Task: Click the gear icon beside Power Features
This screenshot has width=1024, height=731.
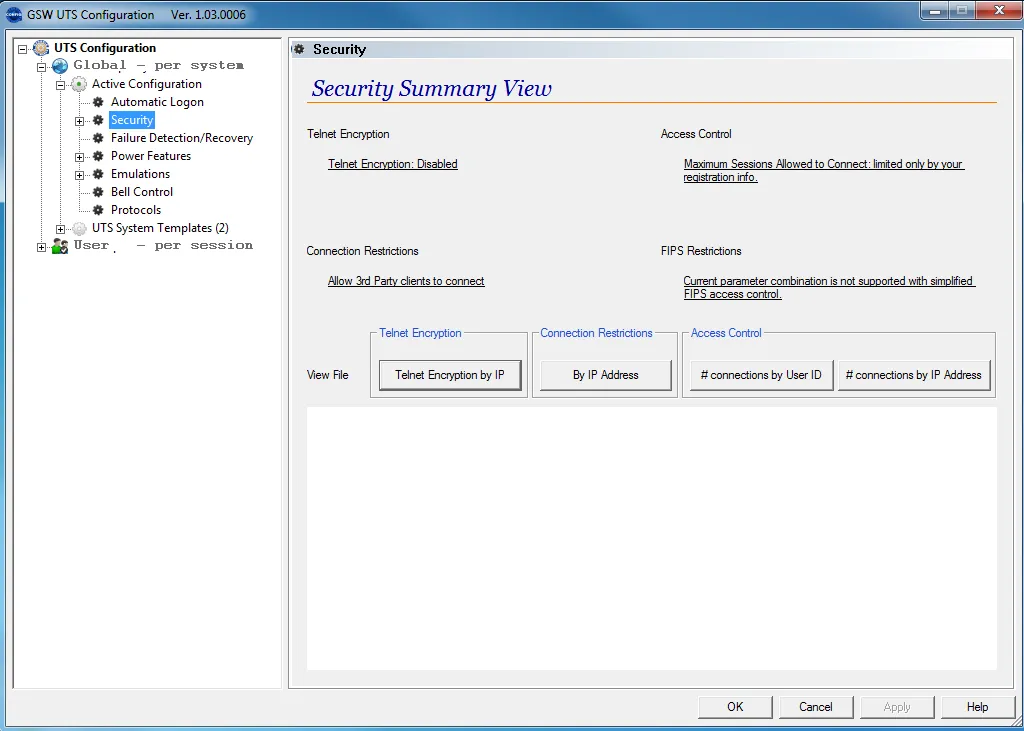Action: click(98, 156)
